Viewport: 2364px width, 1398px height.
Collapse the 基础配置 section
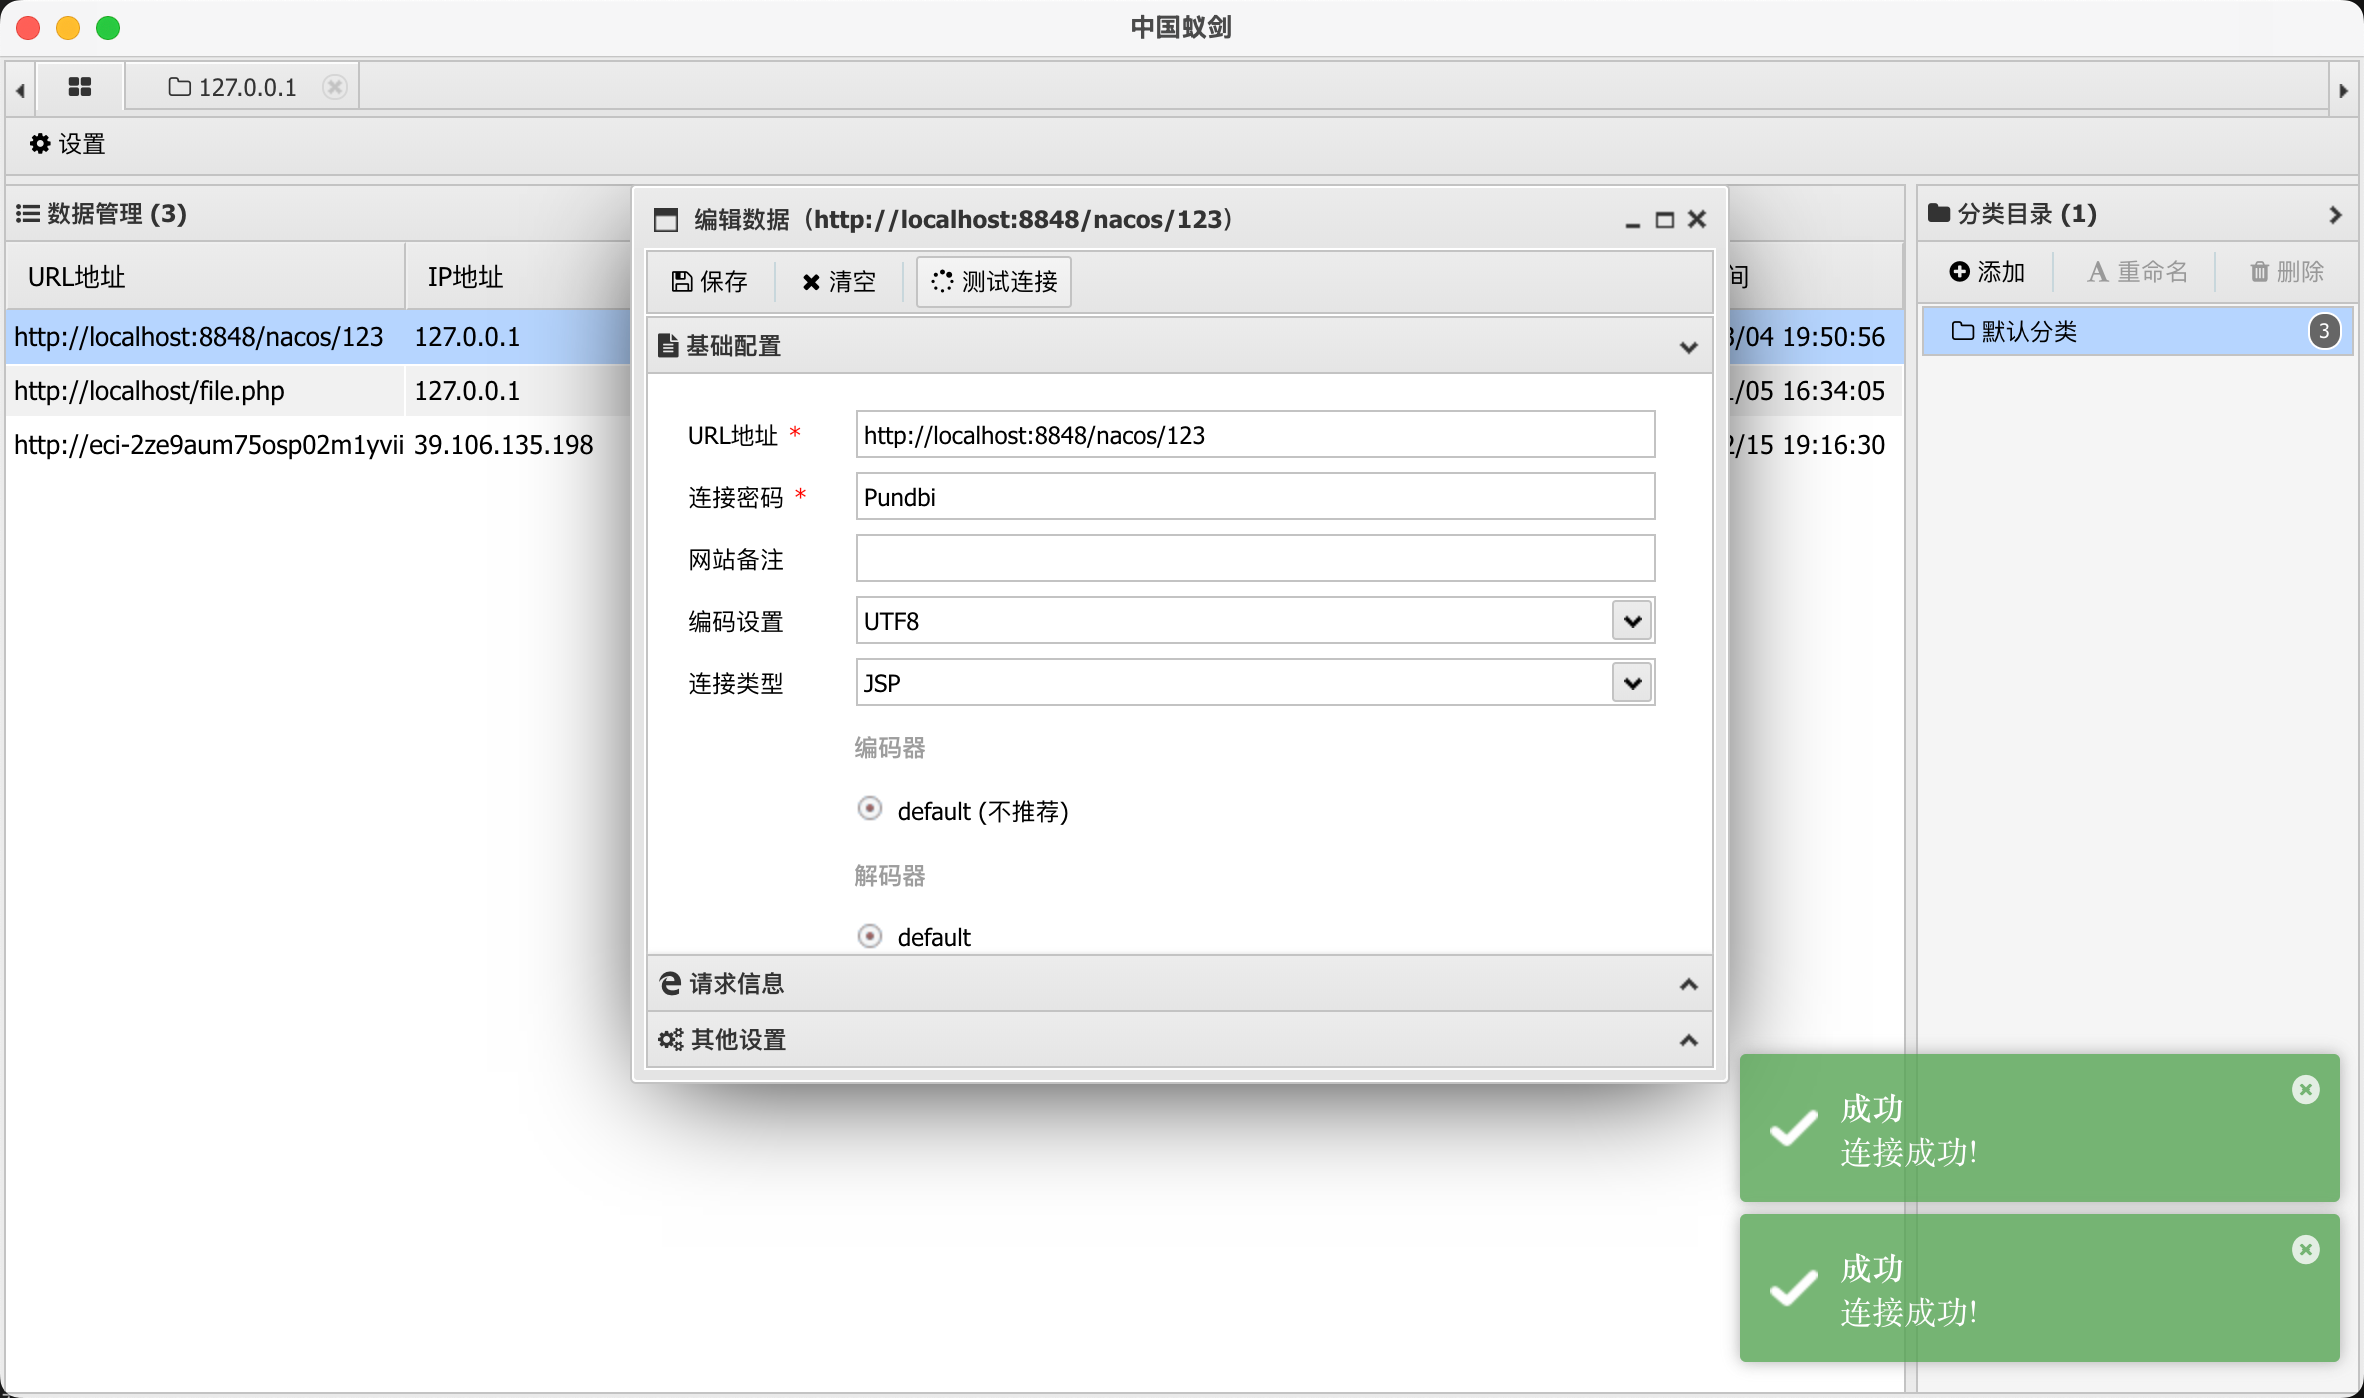coord(1689,347)
